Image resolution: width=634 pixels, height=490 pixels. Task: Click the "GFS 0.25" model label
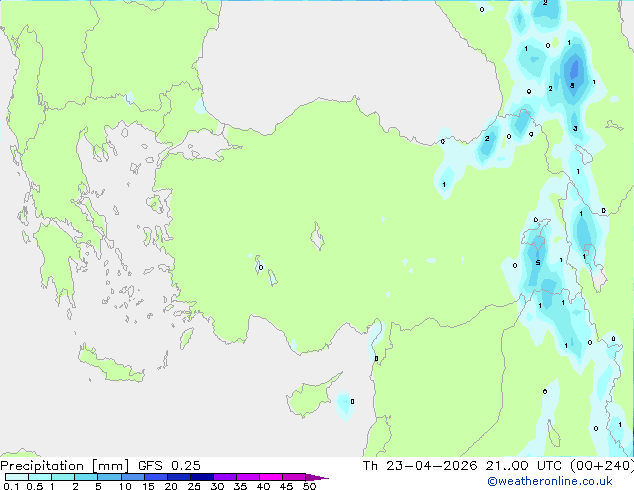(169, 466)
